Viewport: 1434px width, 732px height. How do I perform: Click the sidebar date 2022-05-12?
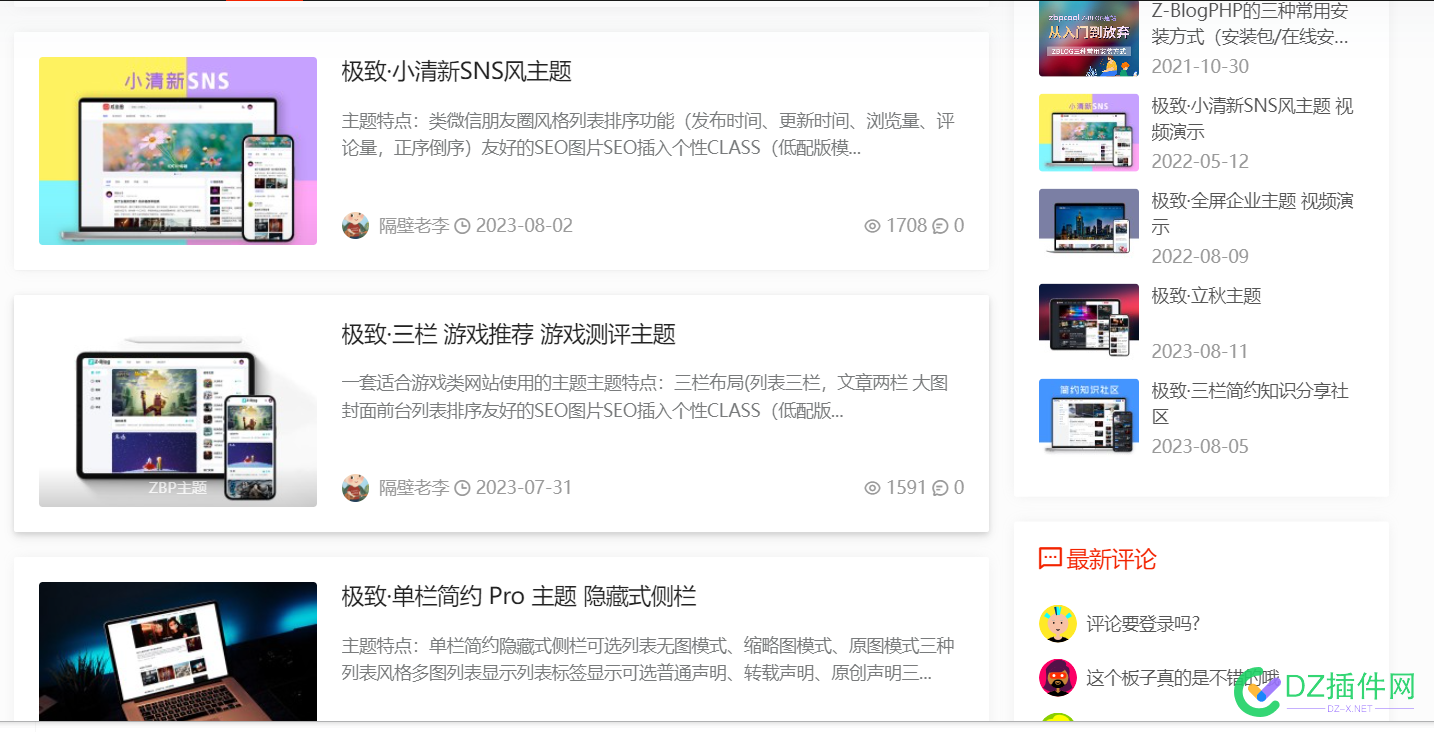point(1200,161)
